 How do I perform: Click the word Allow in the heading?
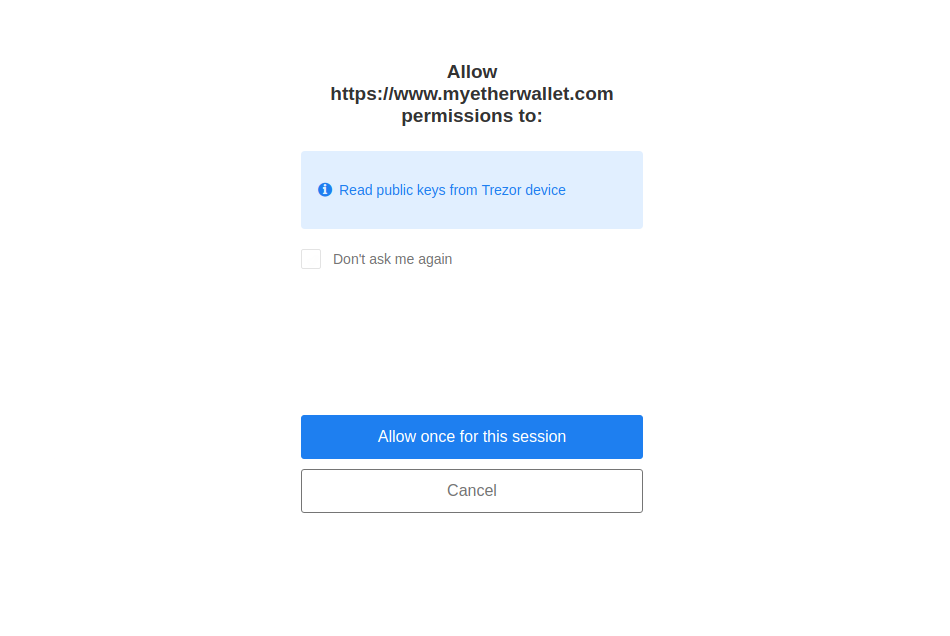click(x=472, y=72)
